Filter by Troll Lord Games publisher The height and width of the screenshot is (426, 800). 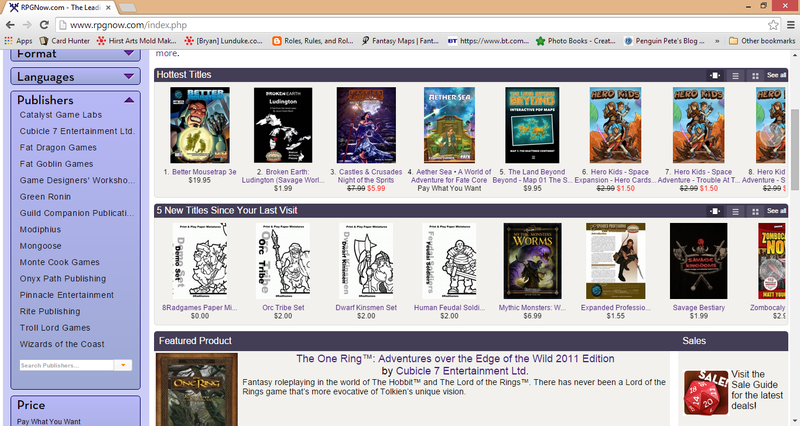click(x=55, y=328)
